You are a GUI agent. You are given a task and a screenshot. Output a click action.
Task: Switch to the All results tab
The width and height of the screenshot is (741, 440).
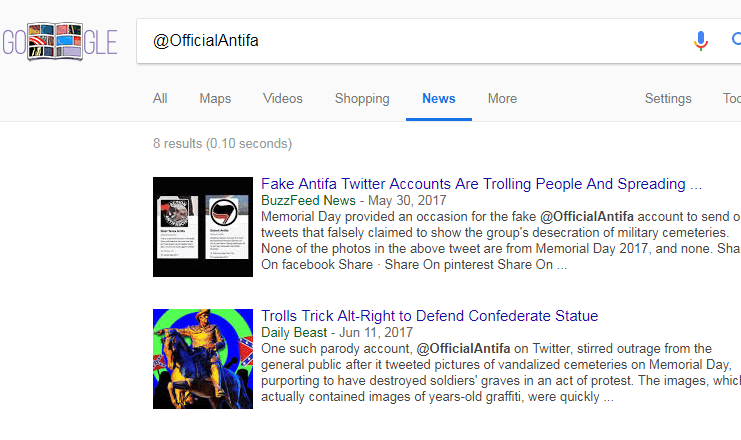pyautogui.click(x=160, y=99)
